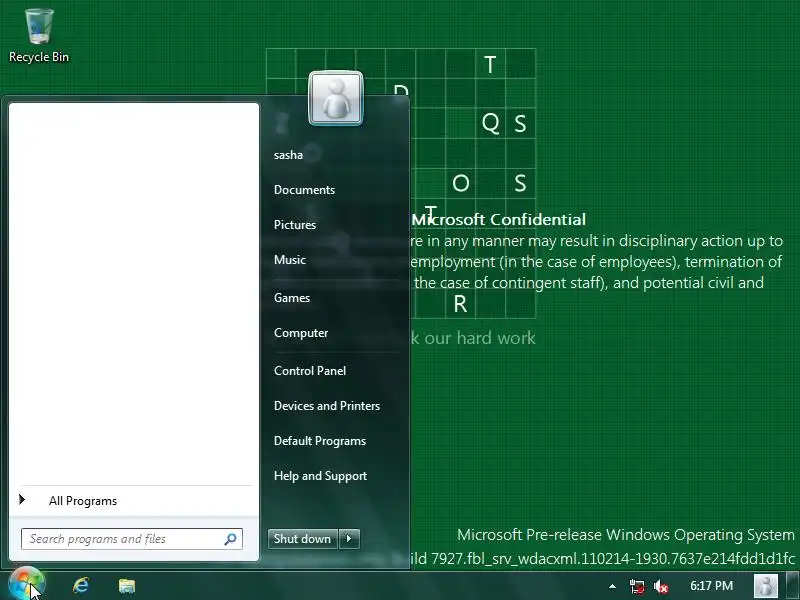This screenshot has width=800, height=600.
Task: Open Games from the Start menu
Action: tap(292, 298)
